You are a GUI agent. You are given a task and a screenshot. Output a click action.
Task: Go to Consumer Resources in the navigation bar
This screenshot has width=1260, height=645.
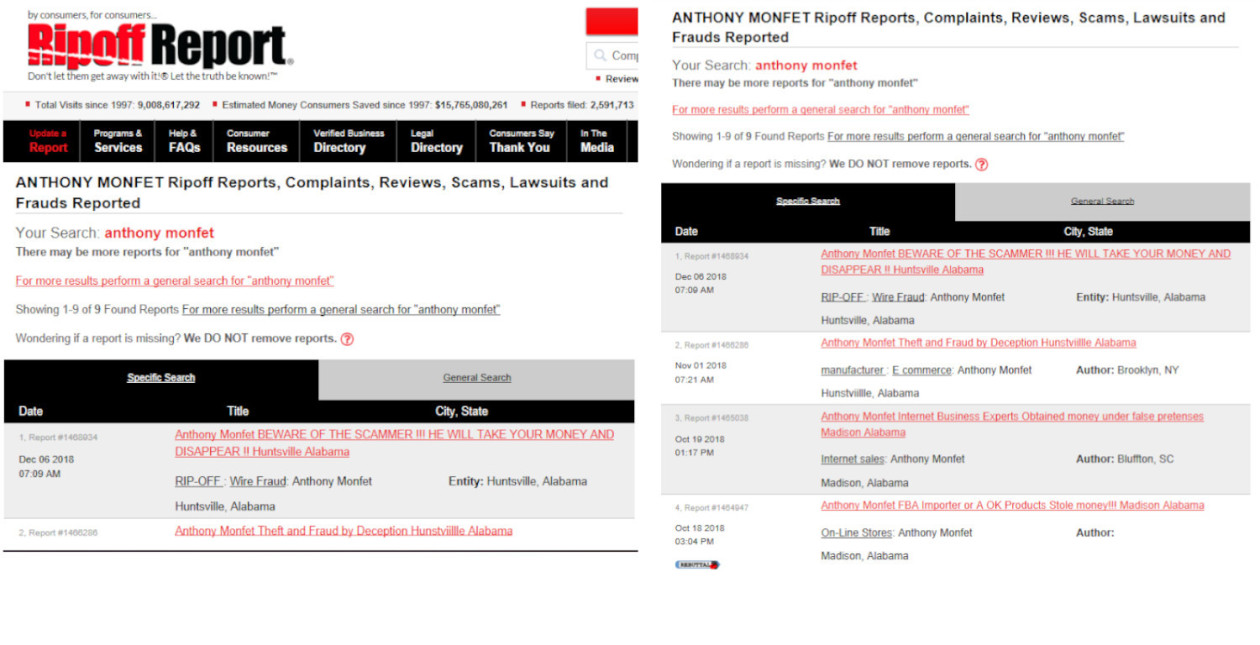pos(257,141)
